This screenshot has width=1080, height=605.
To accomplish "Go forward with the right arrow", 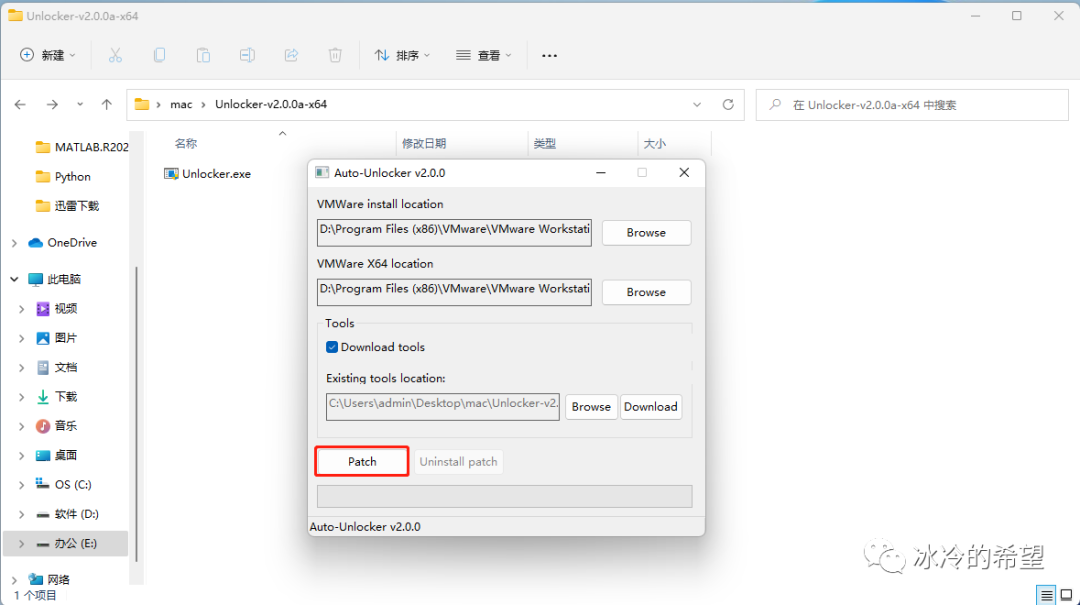I will pyautogui.click(x=52, y=105).
